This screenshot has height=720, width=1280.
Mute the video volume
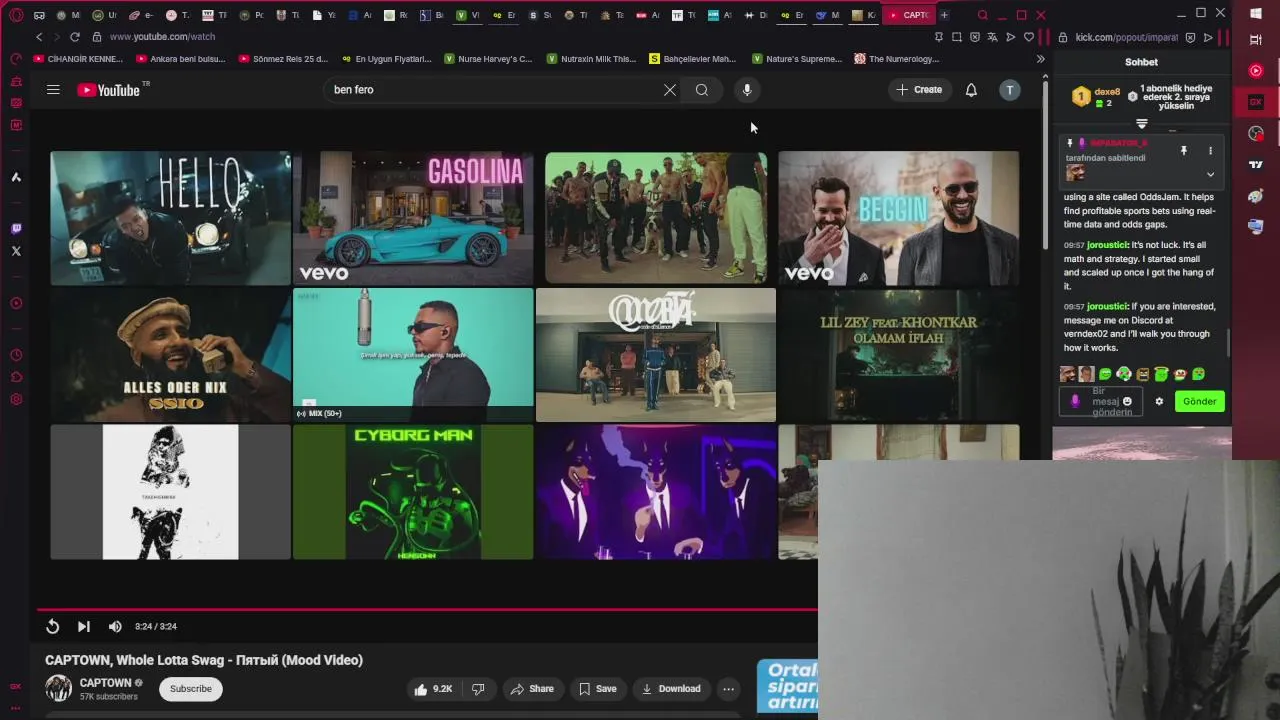tap(115, 626)
